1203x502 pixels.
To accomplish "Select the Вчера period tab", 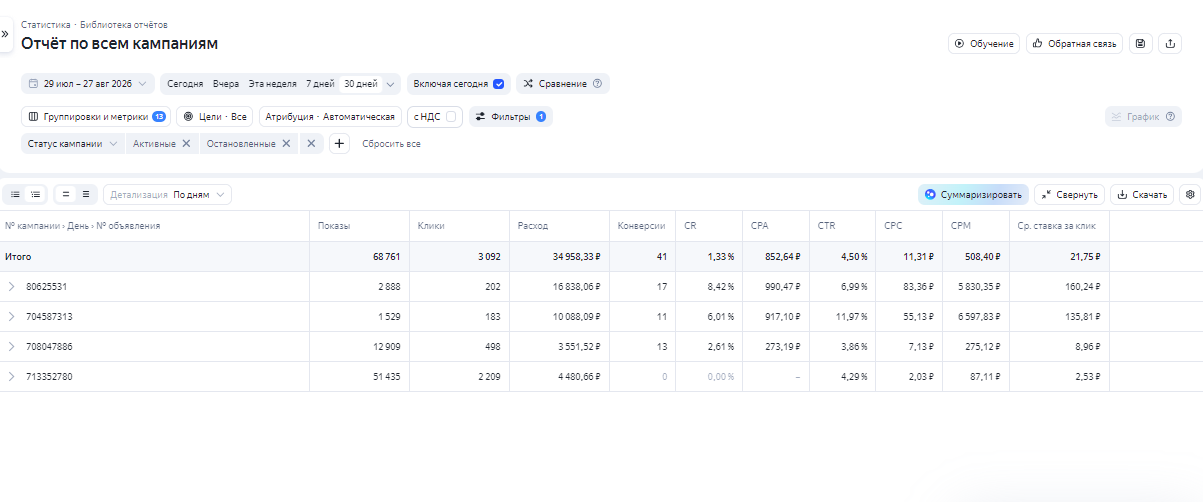I will coord(226,84).
